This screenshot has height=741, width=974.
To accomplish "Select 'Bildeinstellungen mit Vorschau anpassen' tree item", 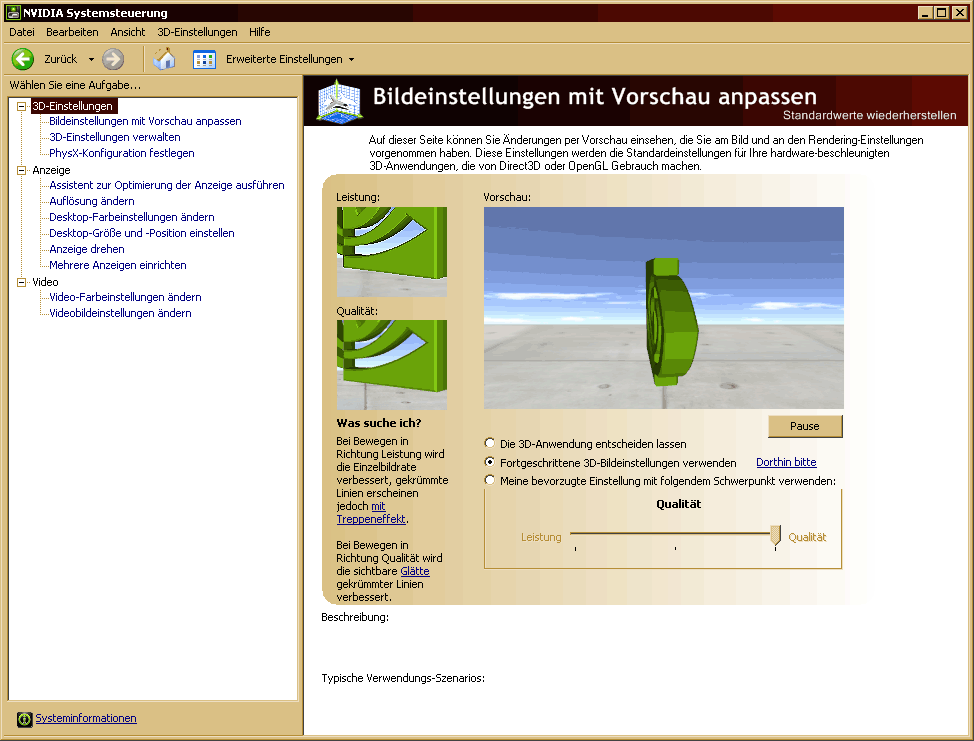I will point(145,121).
